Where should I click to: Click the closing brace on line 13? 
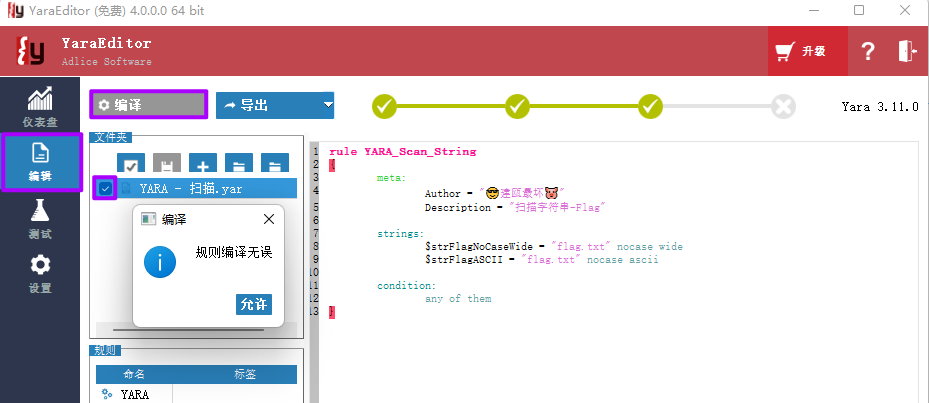pos(332,312)
